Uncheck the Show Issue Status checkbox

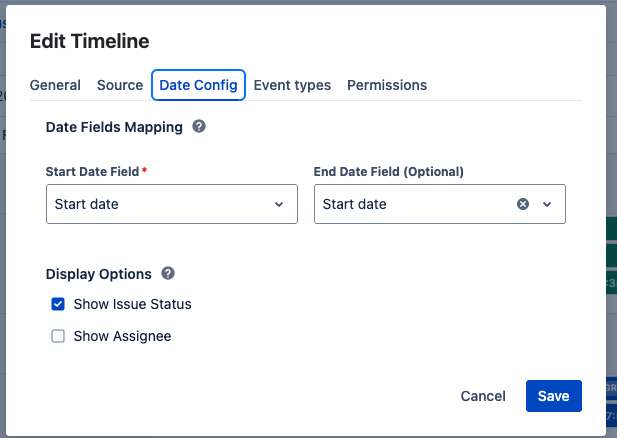coord(58,304)
